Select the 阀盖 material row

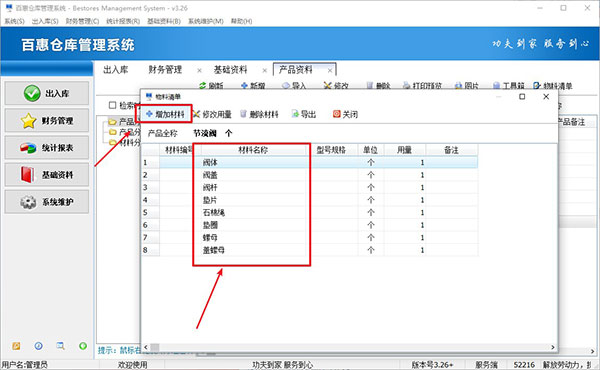(x=310, y=175)
